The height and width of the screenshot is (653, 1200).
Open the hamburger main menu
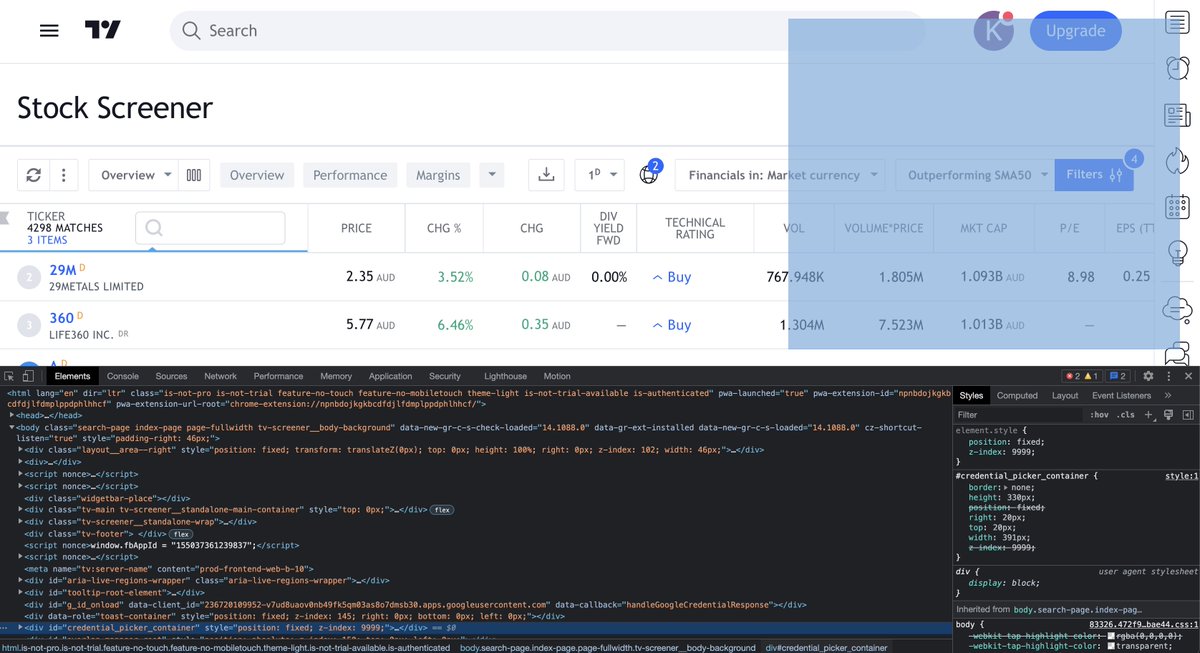49,30
